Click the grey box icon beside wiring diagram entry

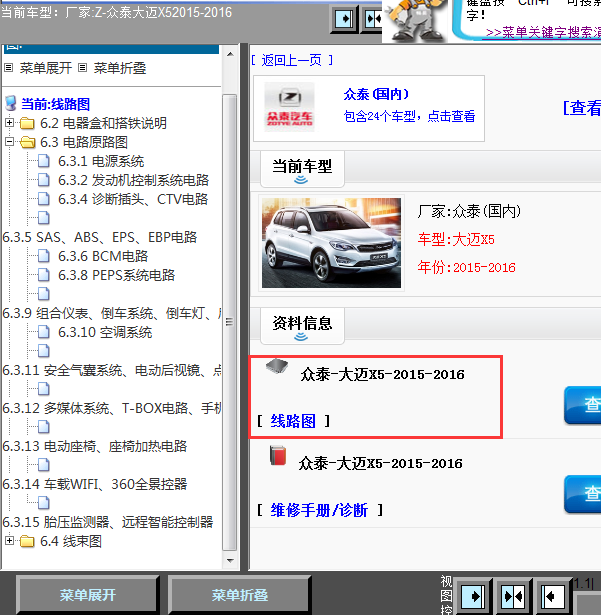(277, 366)
